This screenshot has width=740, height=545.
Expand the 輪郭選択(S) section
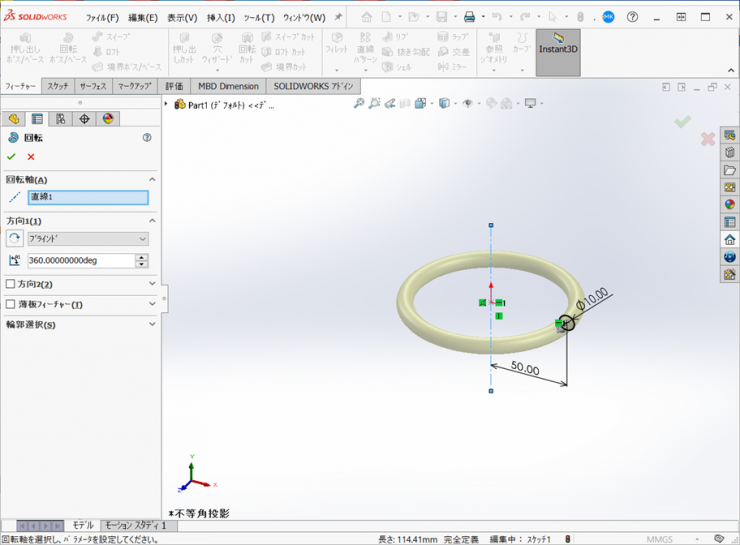(x=152, y=324)
